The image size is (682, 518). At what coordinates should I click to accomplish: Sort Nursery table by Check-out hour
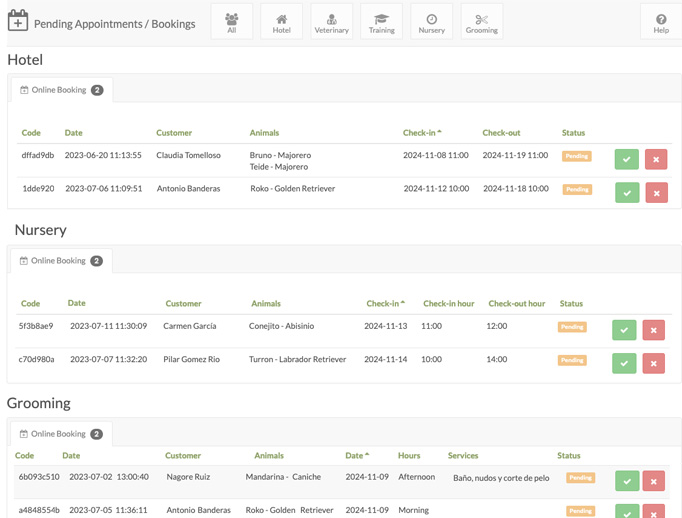pyautogui.click(x=517, y=304)
